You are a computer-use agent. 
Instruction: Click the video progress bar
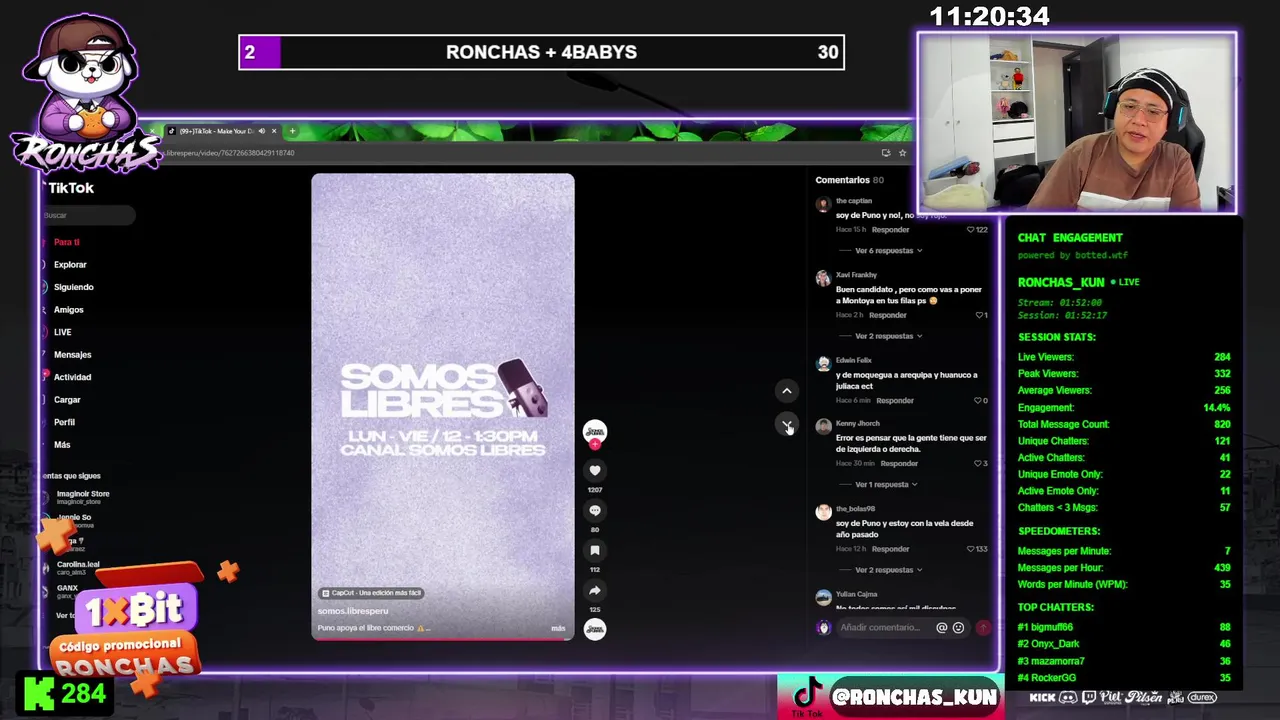(x=443, y=638)
